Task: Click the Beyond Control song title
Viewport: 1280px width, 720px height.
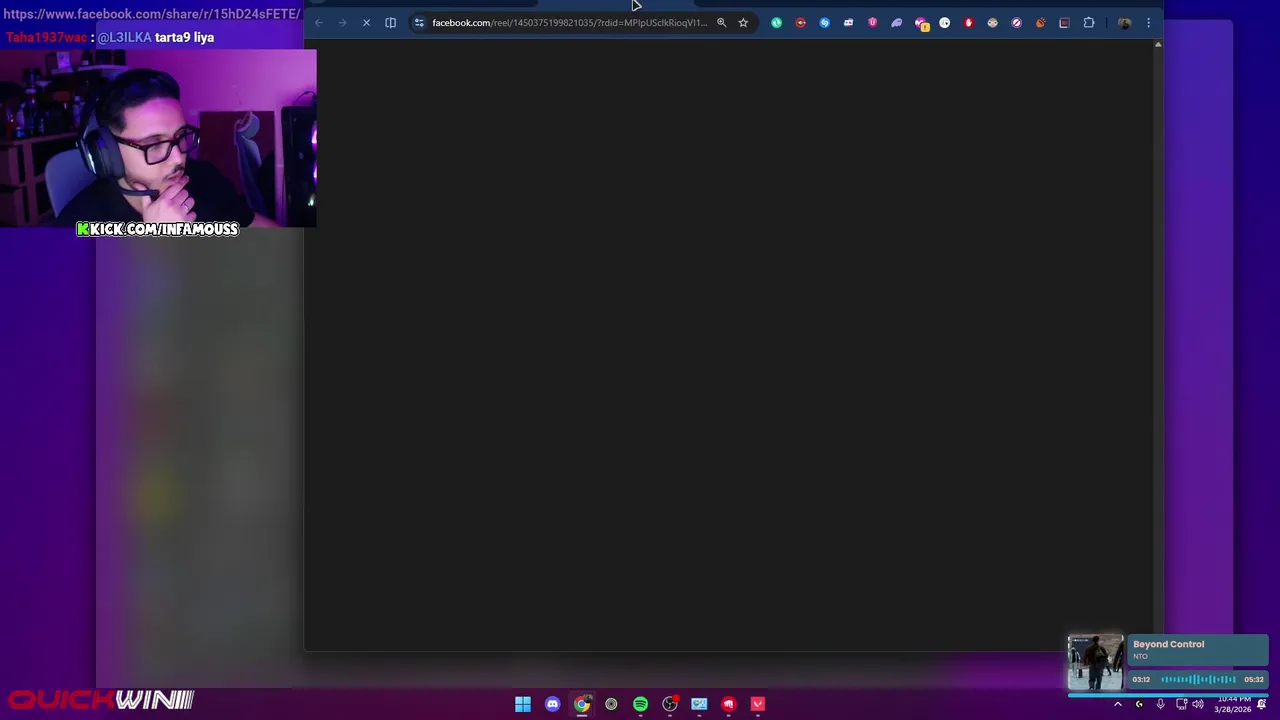Action: (x=1168, y=644)
